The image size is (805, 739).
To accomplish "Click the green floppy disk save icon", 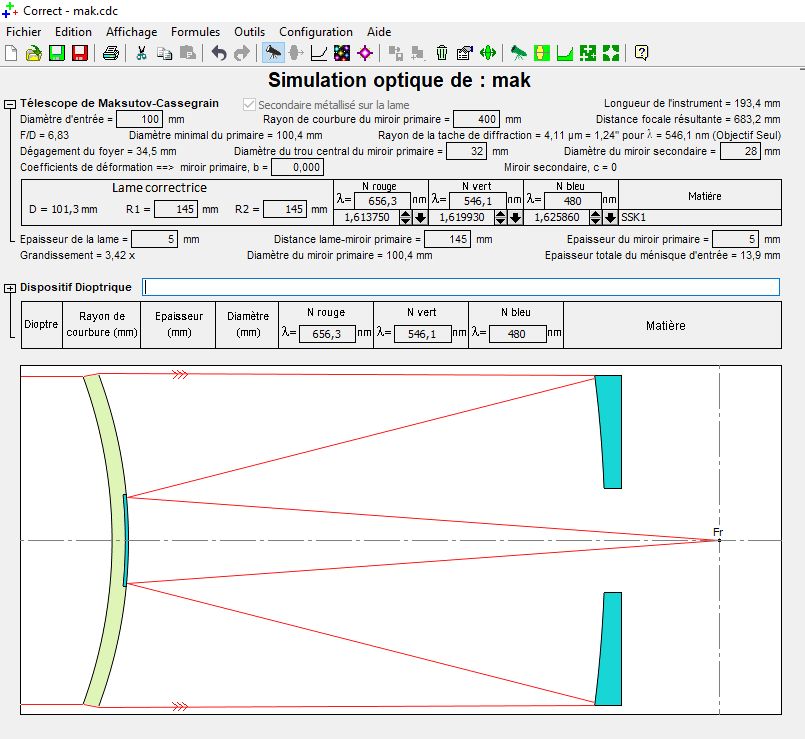I will 57,53.
